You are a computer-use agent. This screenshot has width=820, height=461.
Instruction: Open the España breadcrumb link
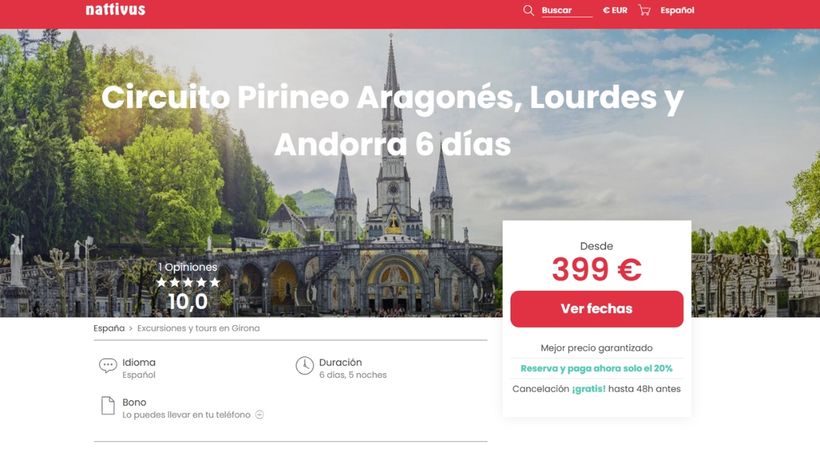click(109, 328)
